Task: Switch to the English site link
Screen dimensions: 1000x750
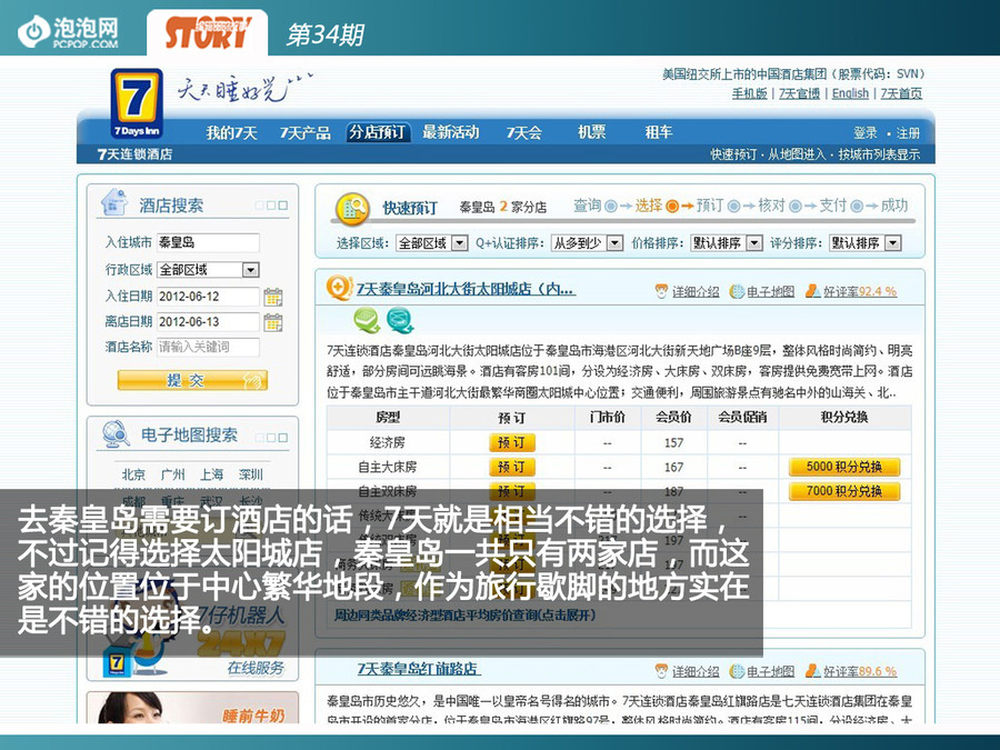Action: tap(850, 94)
